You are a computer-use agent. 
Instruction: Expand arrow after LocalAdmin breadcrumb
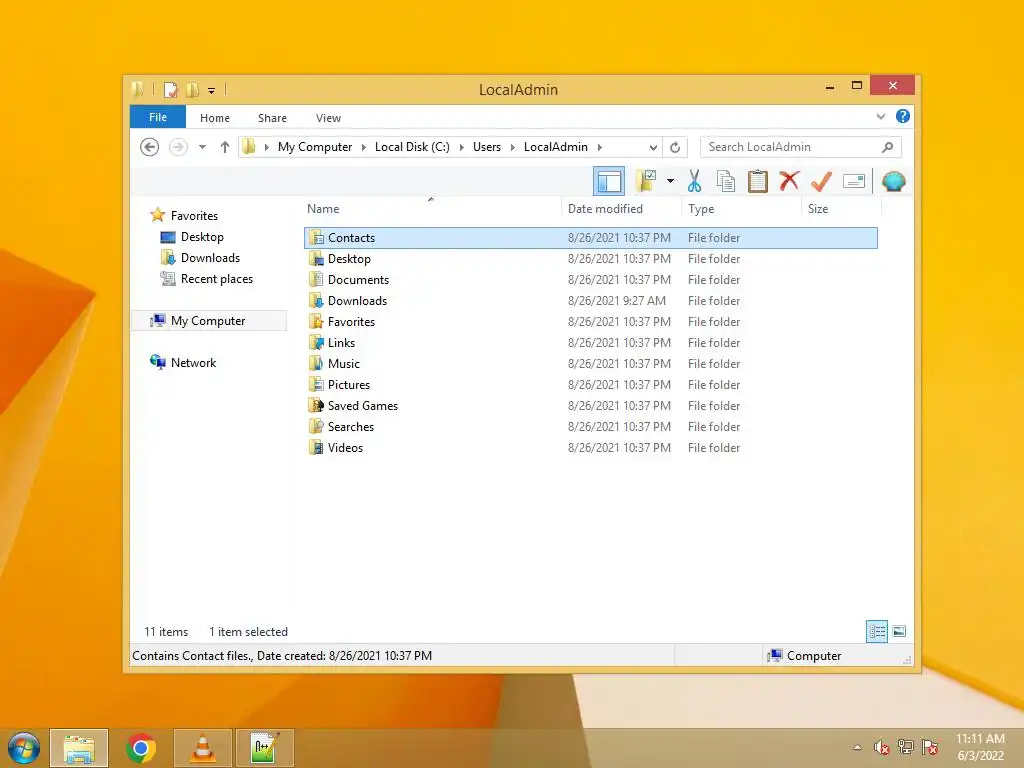(600, 147)
